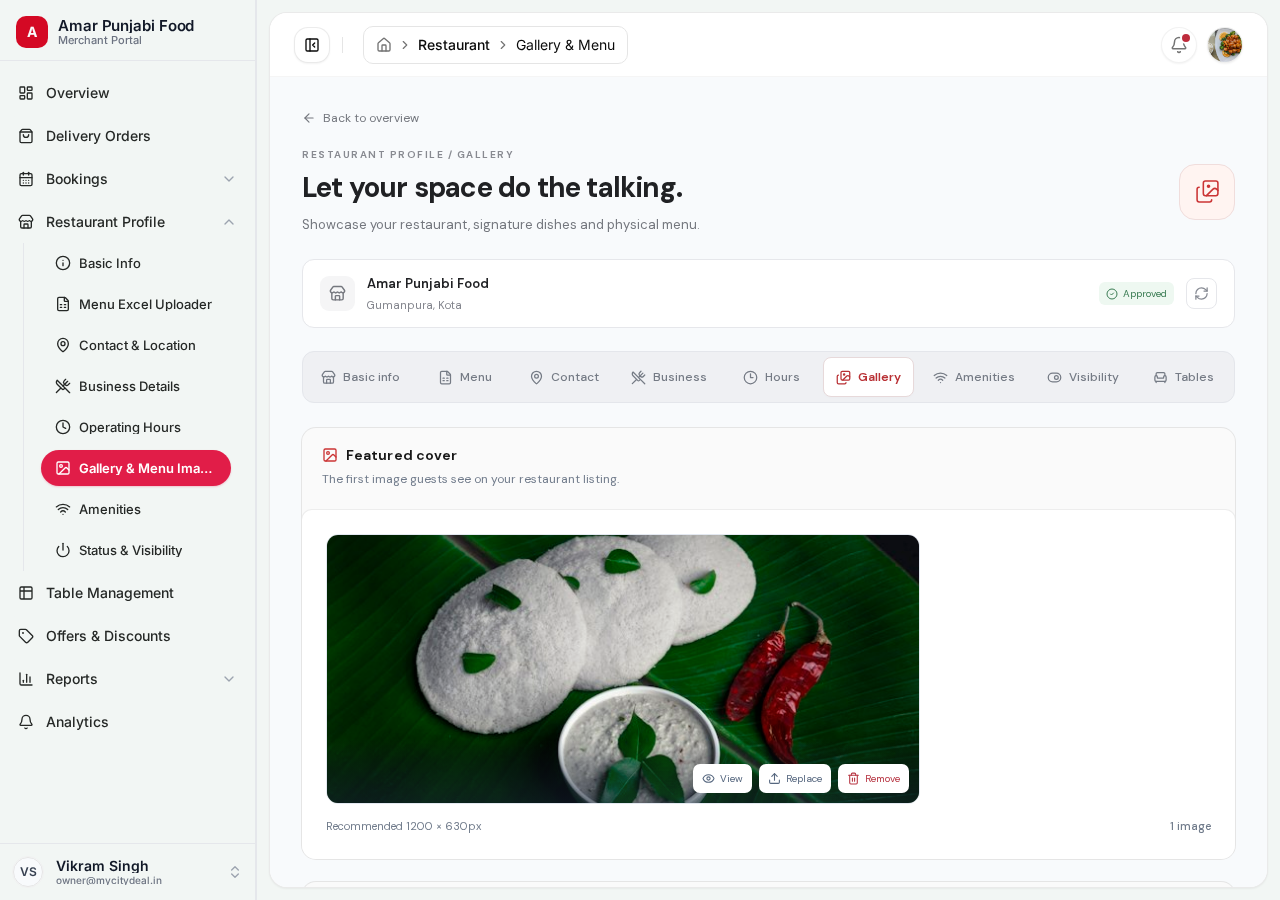Screen dimensions: 1280x900
Task: Select the Gallery tab
Action: pos(868,377)
